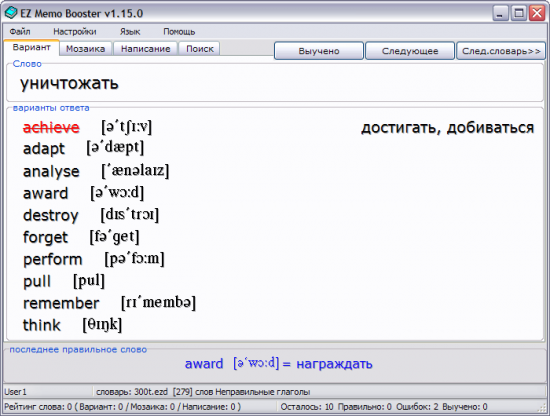Click the translation достигать, добиваться
Viewport: 550px width, 416px height.
(x=448, y=128)
